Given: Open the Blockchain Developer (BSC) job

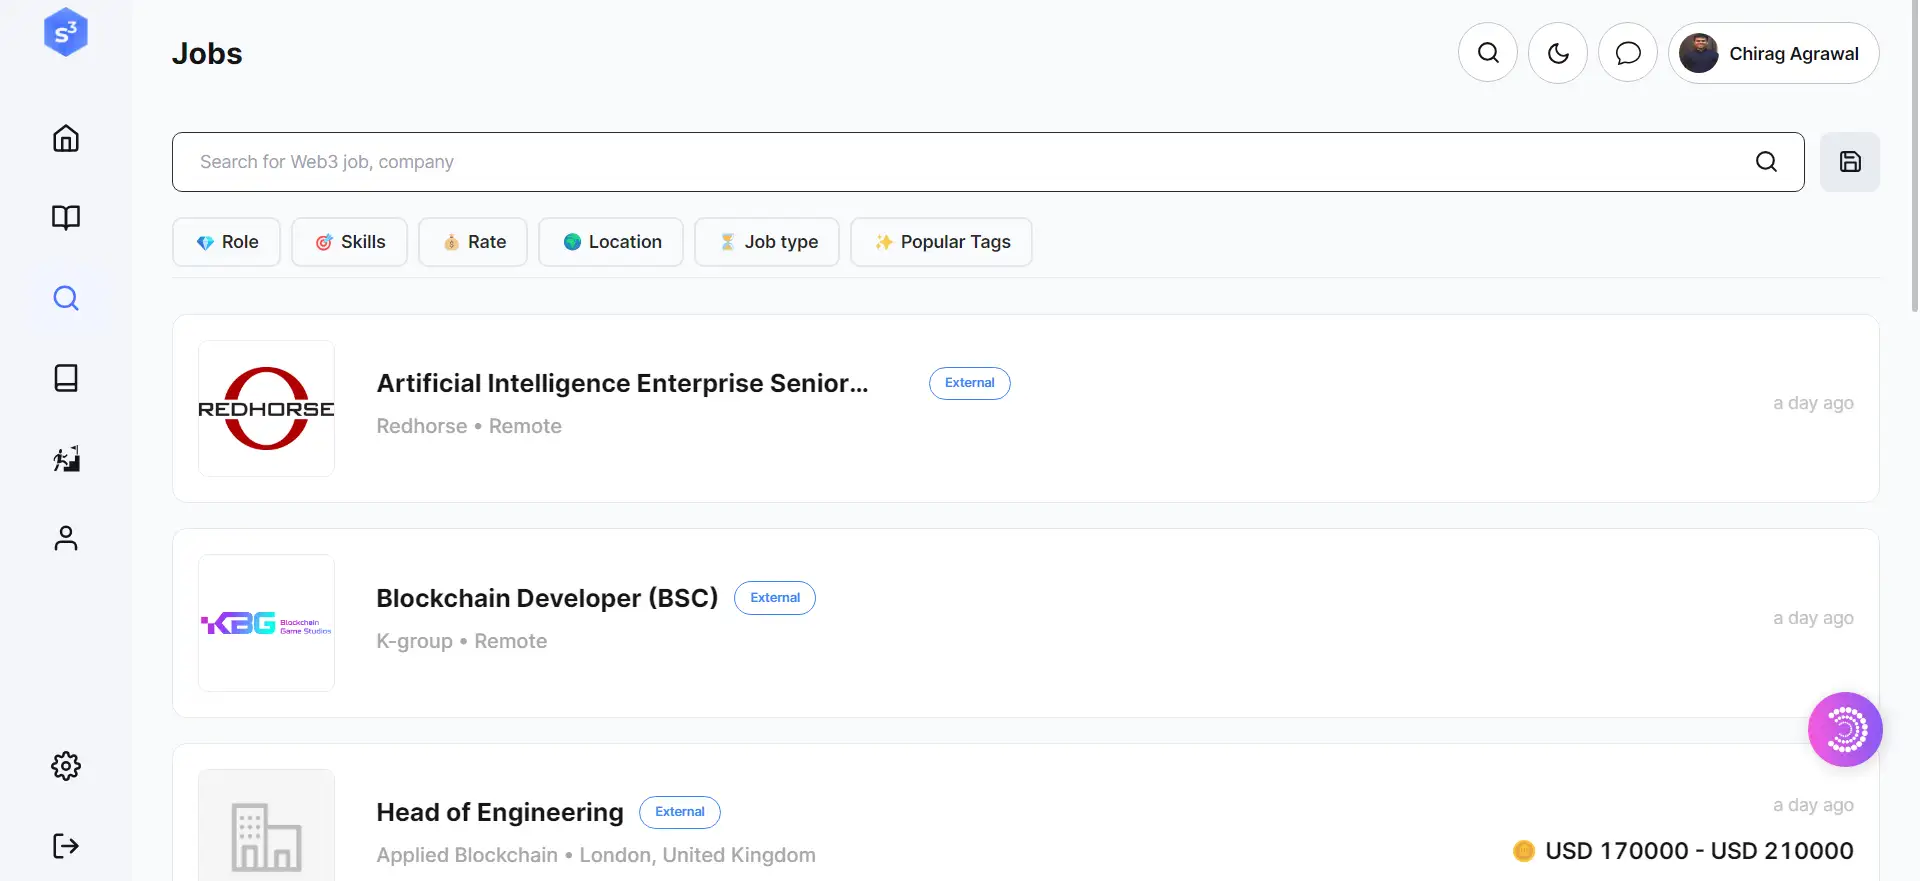Looking at the screenshot, I should click(x=547, y=598).
